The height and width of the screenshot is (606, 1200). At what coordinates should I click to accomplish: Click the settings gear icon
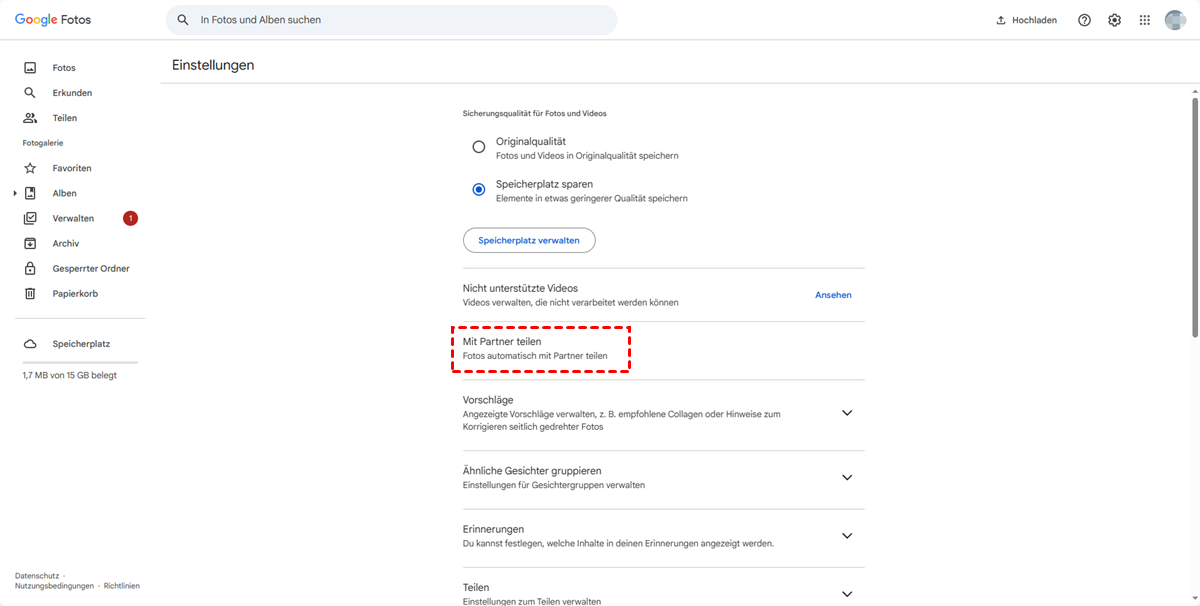1114,20
